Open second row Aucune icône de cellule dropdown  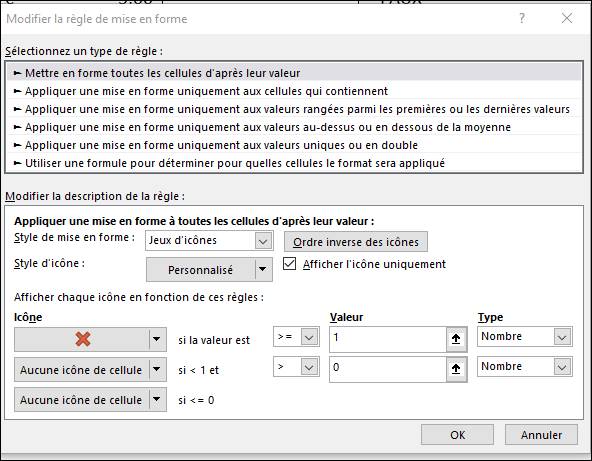pos(90,370)
